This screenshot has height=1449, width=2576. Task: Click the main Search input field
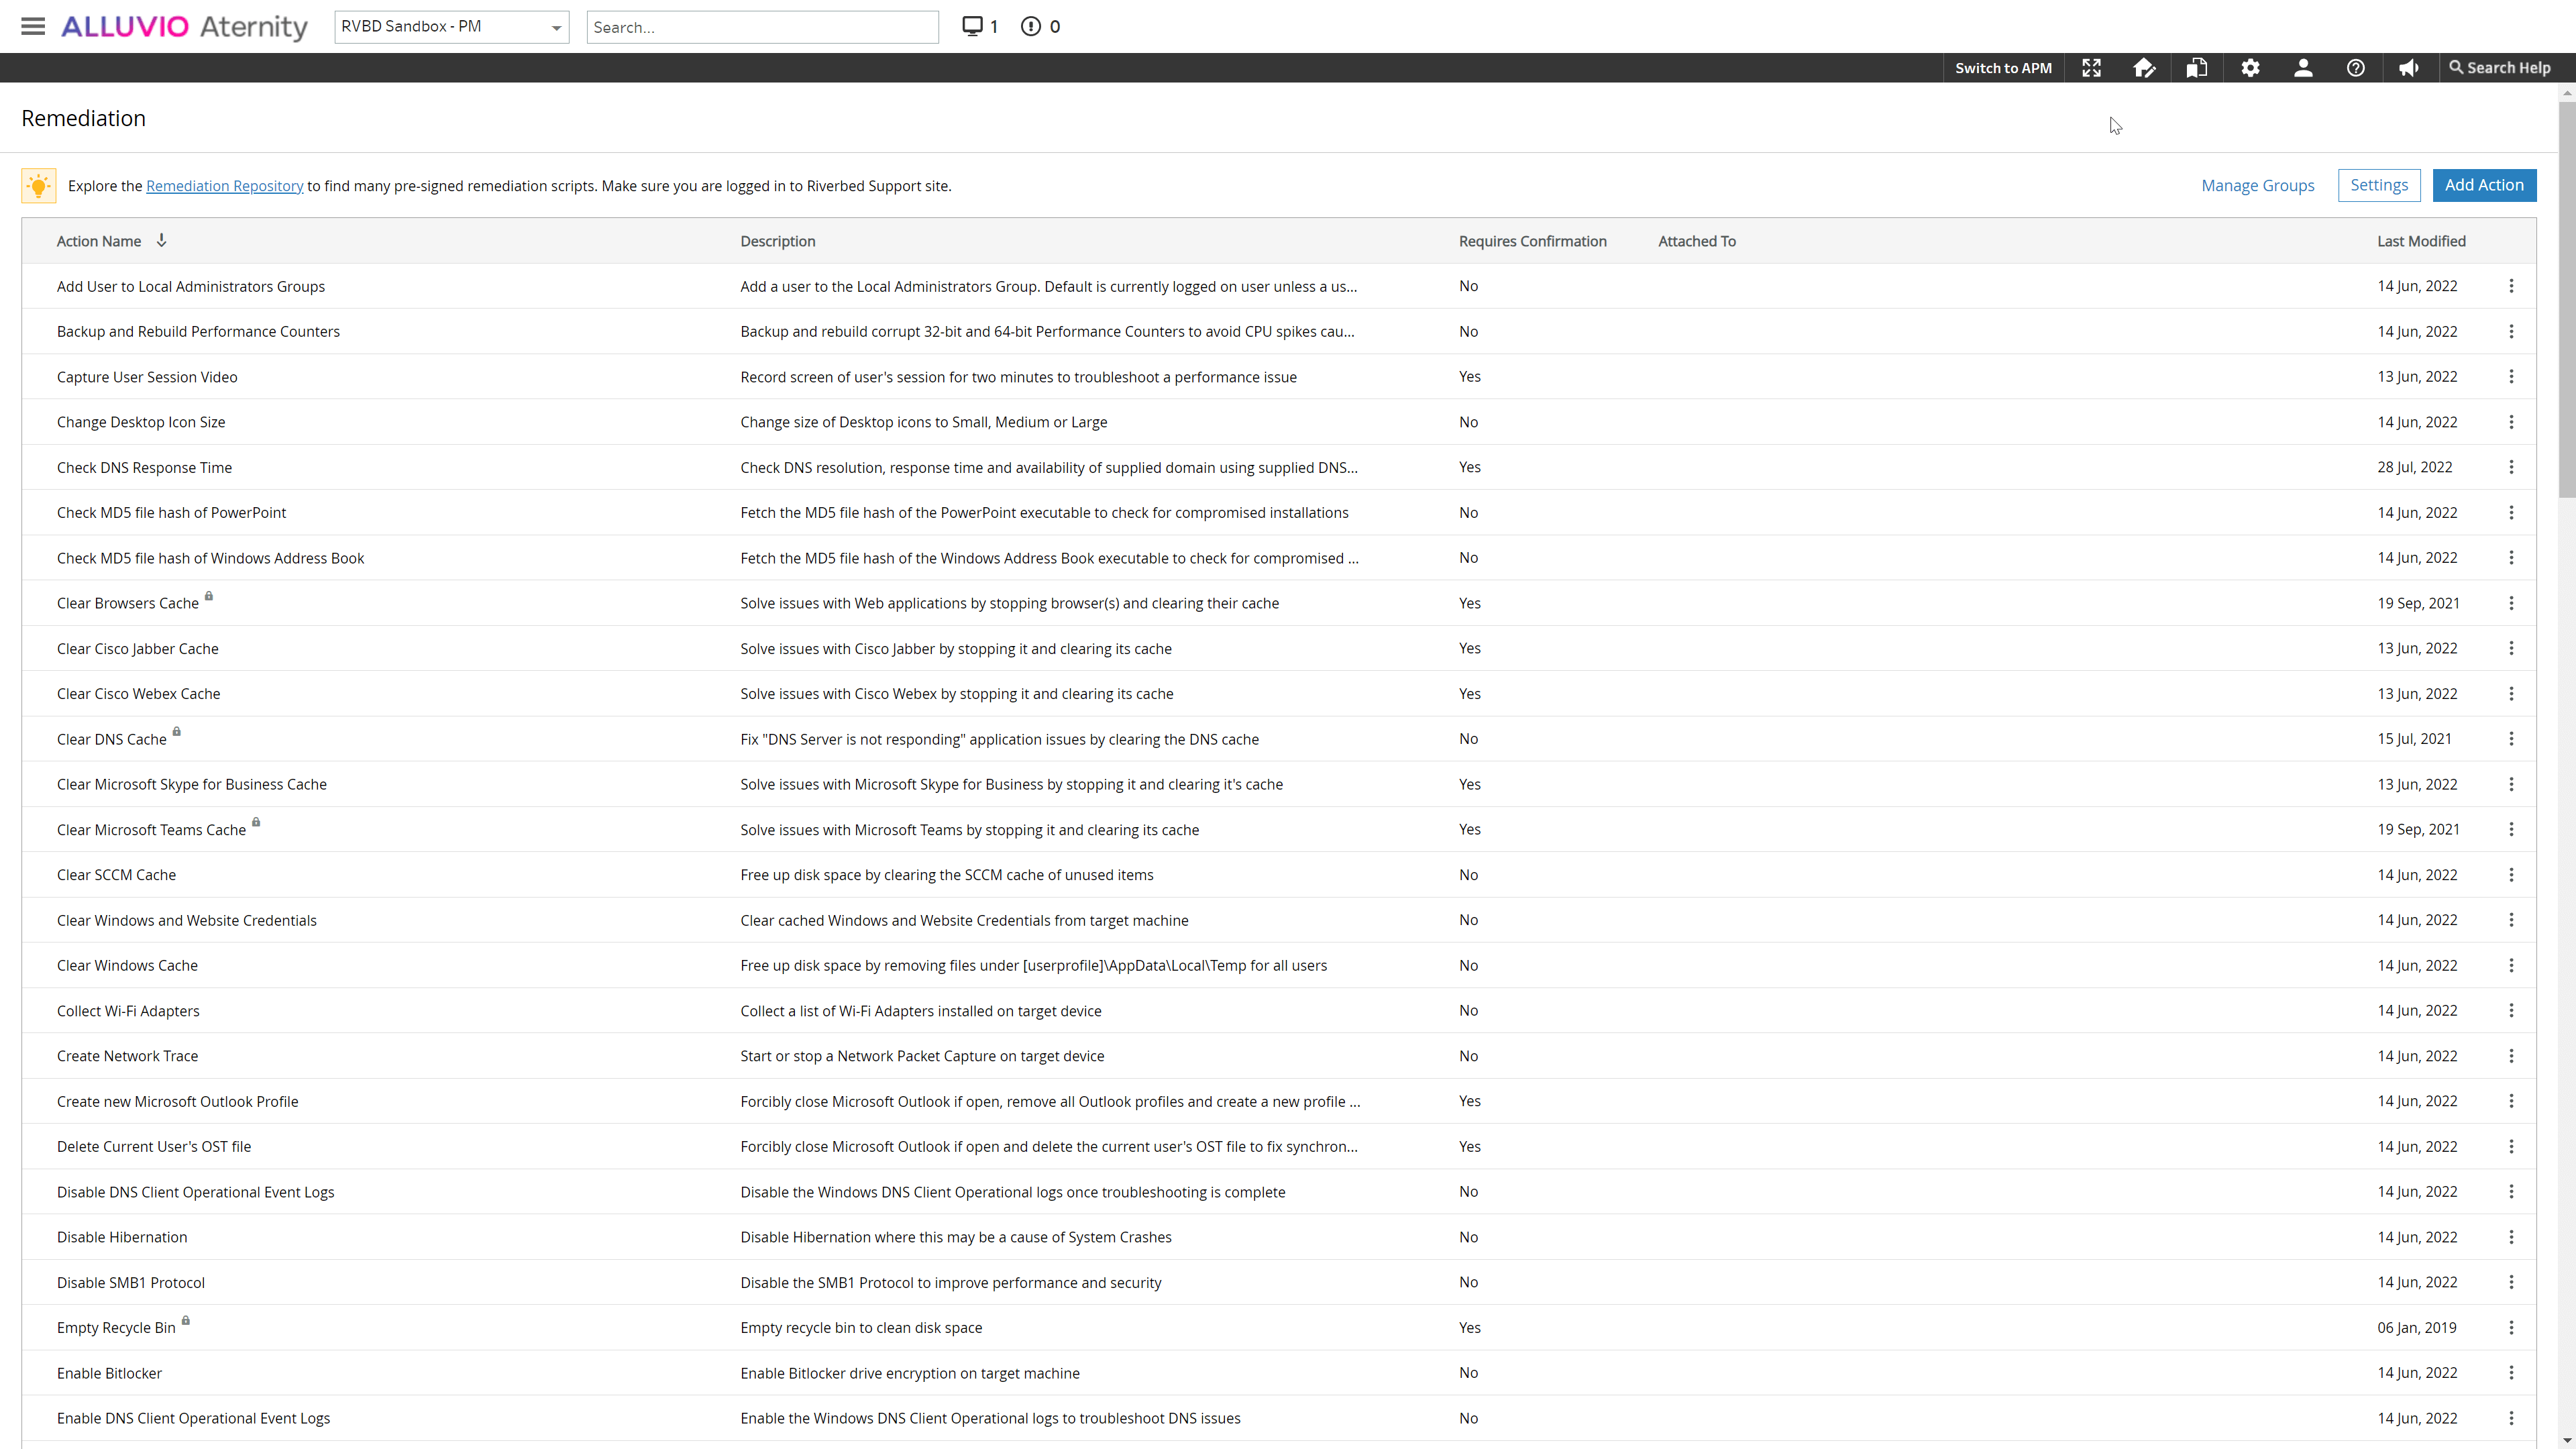point(762,27)
